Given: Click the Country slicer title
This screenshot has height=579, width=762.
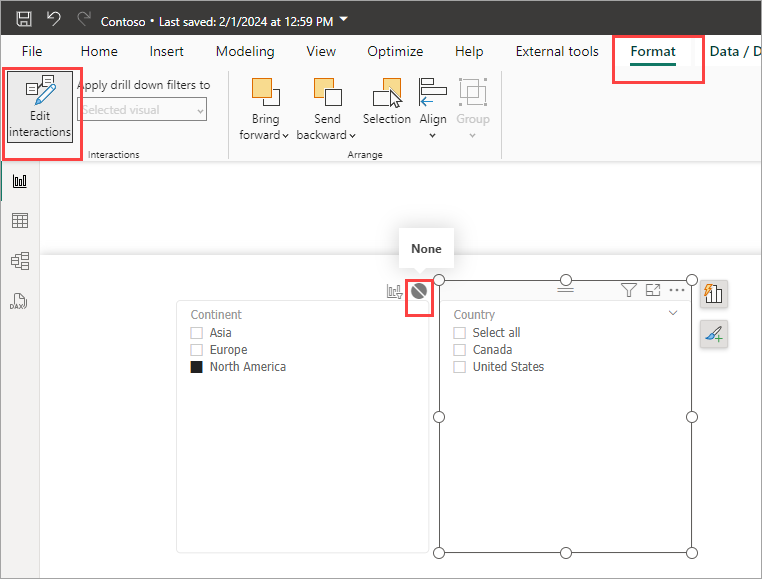Looking at the screenshot, I should [474, 315].
